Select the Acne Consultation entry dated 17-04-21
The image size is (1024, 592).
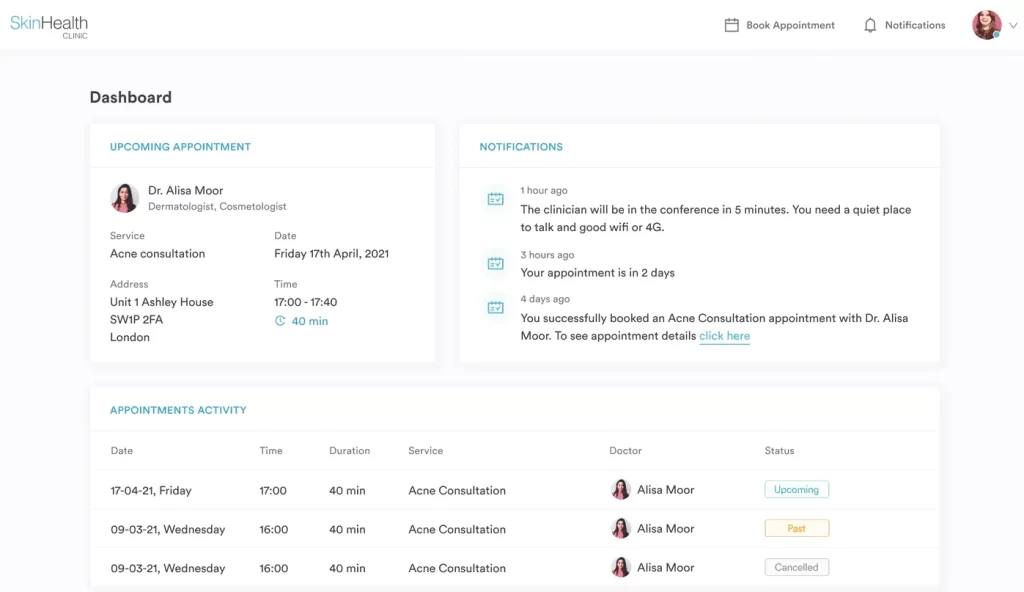[456, 490]
